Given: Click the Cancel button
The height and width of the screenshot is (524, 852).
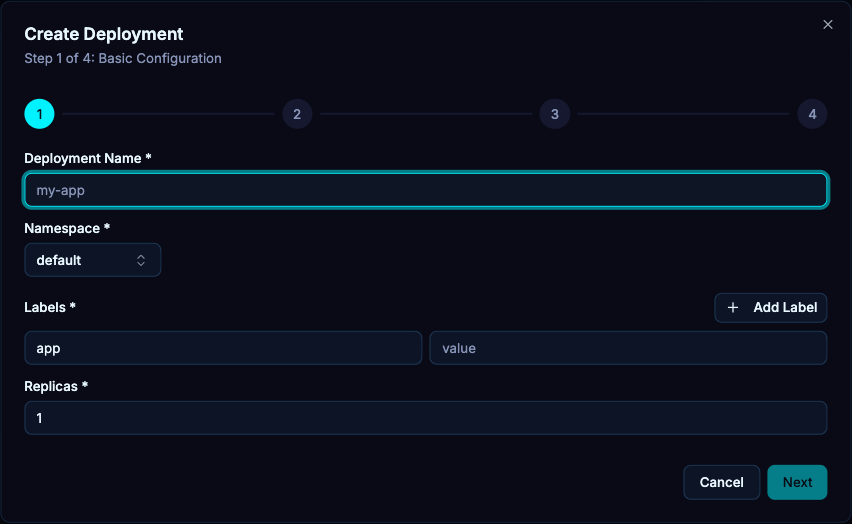Looking at the screenshot, I should click(722, 482).
